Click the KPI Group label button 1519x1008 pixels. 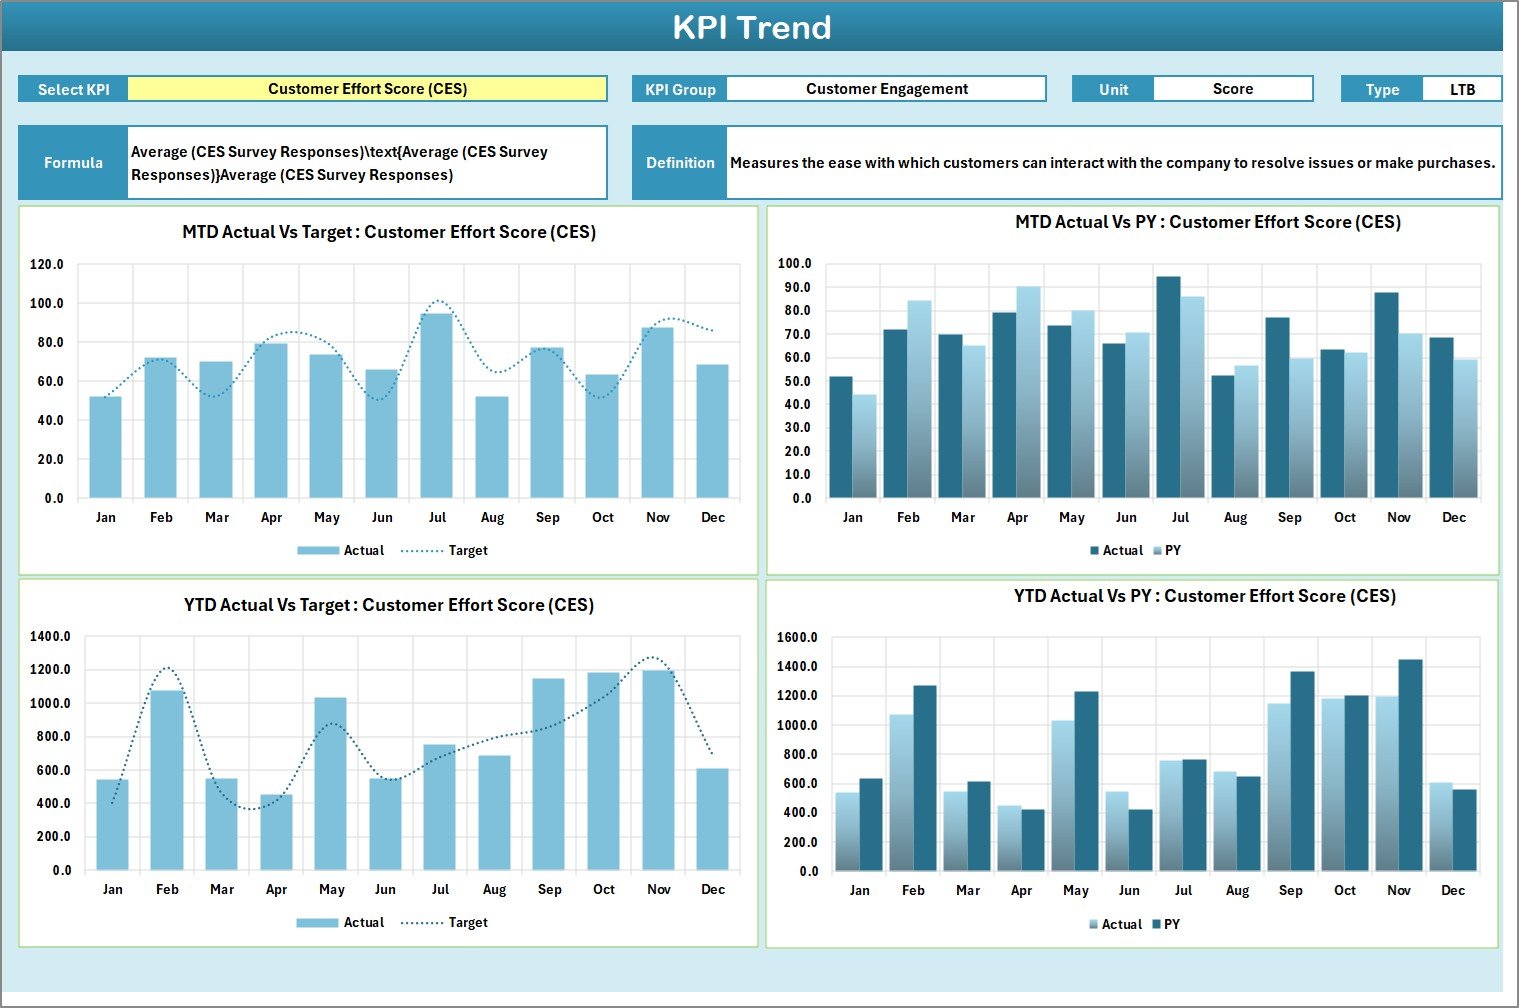pos(679,88)
